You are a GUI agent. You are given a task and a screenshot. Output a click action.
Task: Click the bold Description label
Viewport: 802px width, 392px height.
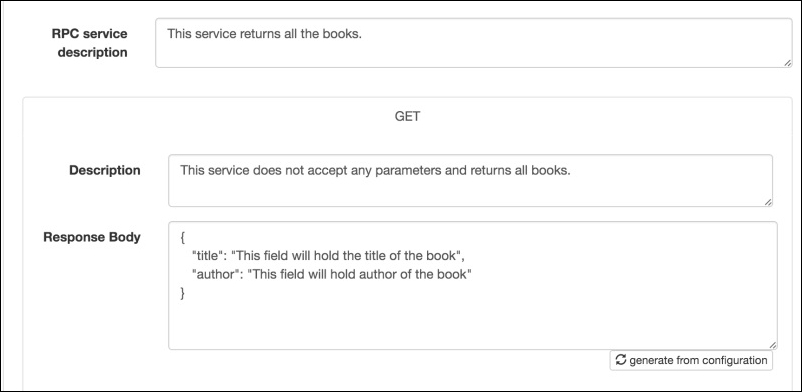pos(104,170)
